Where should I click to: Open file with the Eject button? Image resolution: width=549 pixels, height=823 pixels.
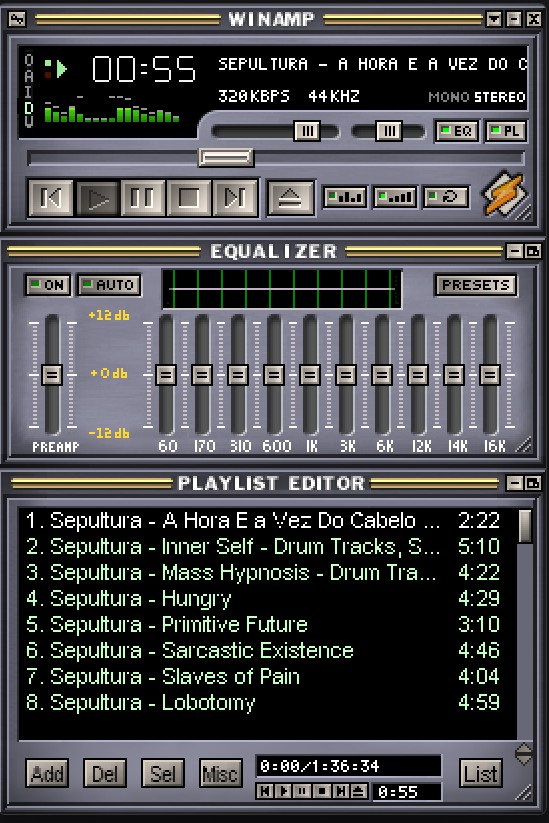[x=291, y=198]
